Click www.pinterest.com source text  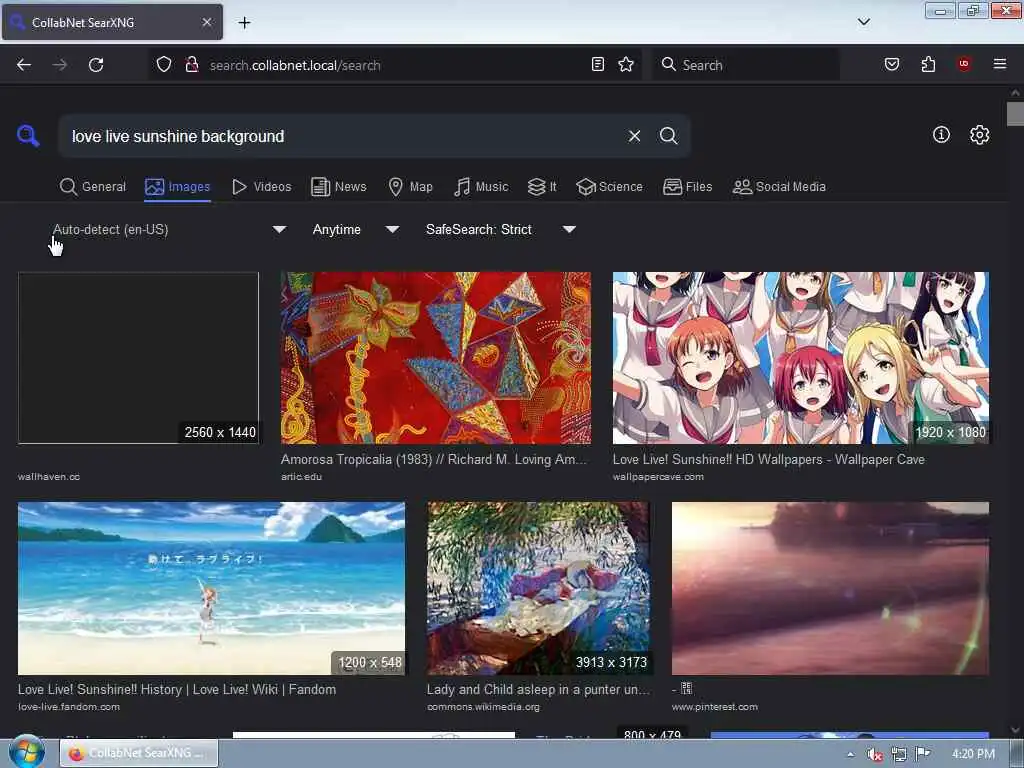715,707
